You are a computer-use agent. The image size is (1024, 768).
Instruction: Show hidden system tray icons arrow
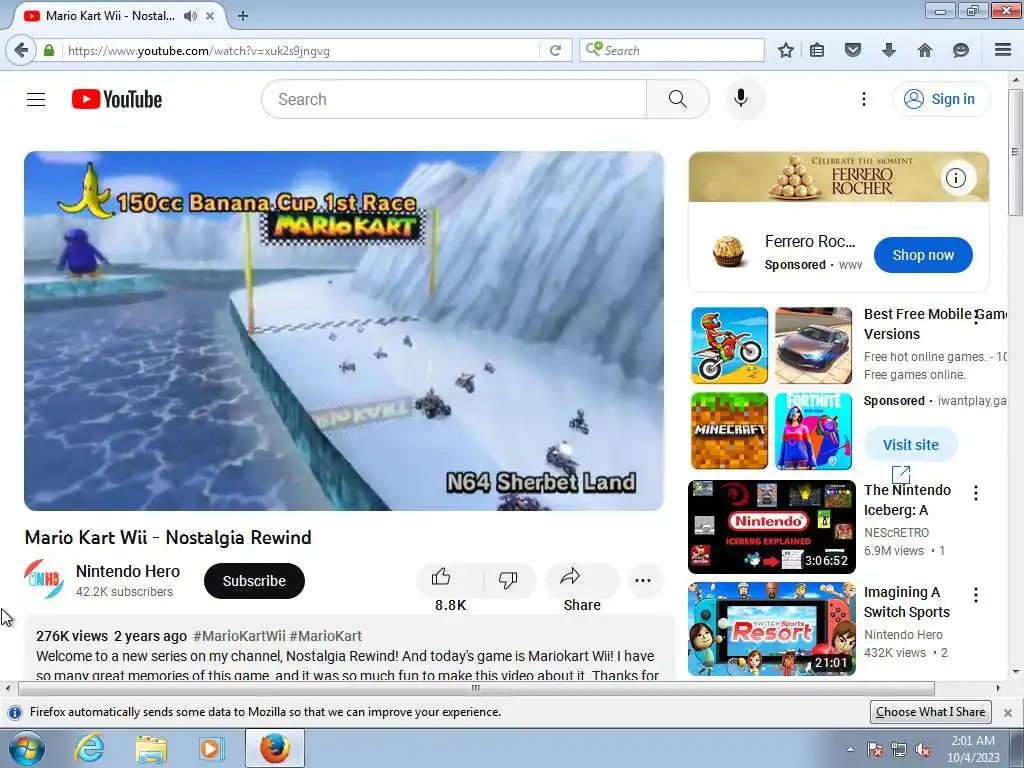pyautogui.click(x=850, y=749)
